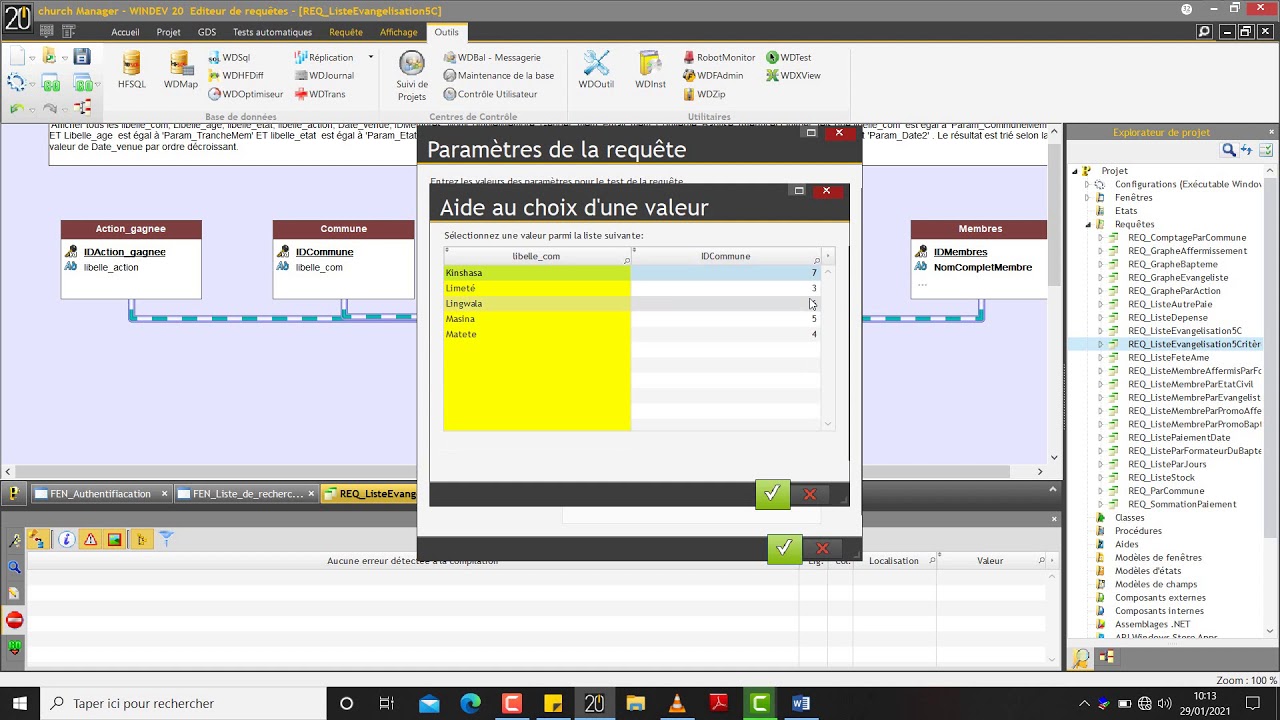Collapse the Projet root node
This screenshot has width=1280, height=720.
(x=1075, y=171)
